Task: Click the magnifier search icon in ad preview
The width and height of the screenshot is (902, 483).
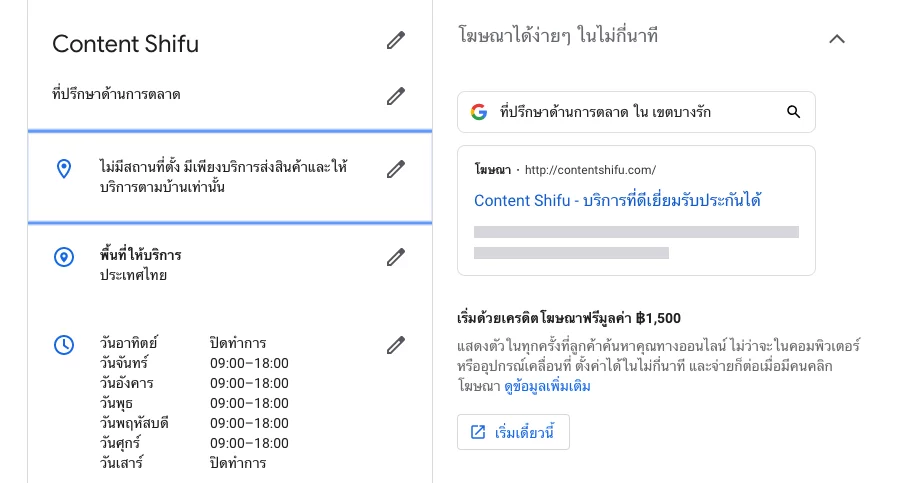Action: [x=793, y=112]
